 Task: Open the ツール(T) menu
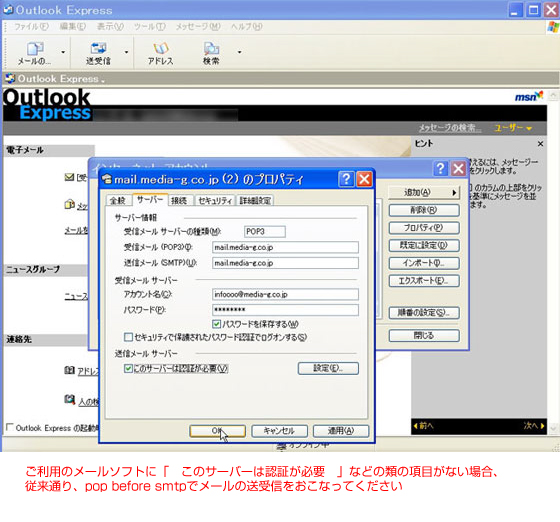150,27
